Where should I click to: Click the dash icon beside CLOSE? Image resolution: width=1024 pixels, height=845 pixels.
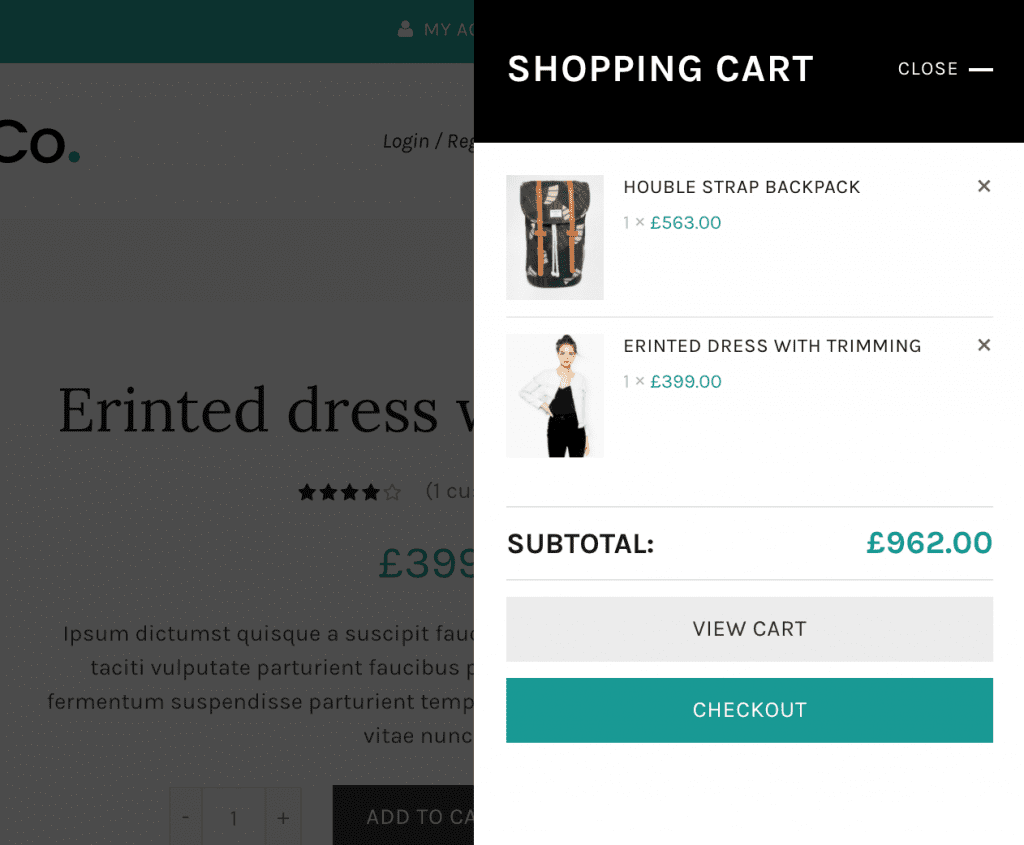coord(981,69)
